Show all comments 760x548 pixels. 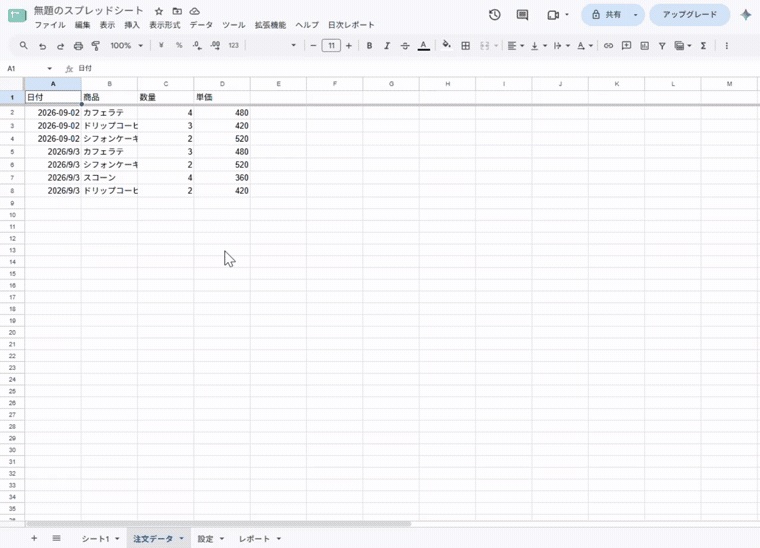(x=522, y=15)
